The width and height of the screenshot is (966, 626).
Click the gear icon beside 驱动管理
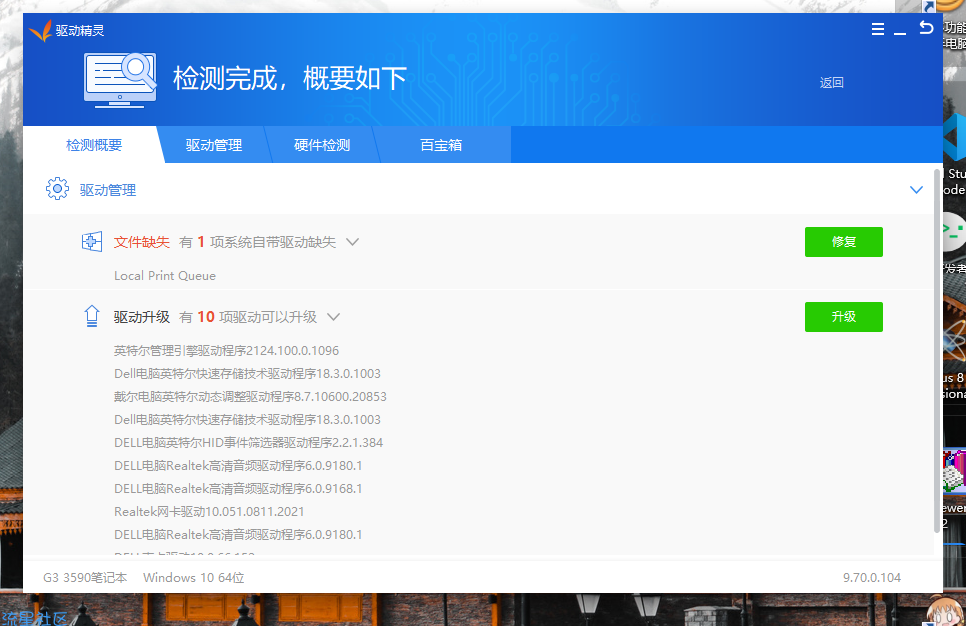[57, 189]
